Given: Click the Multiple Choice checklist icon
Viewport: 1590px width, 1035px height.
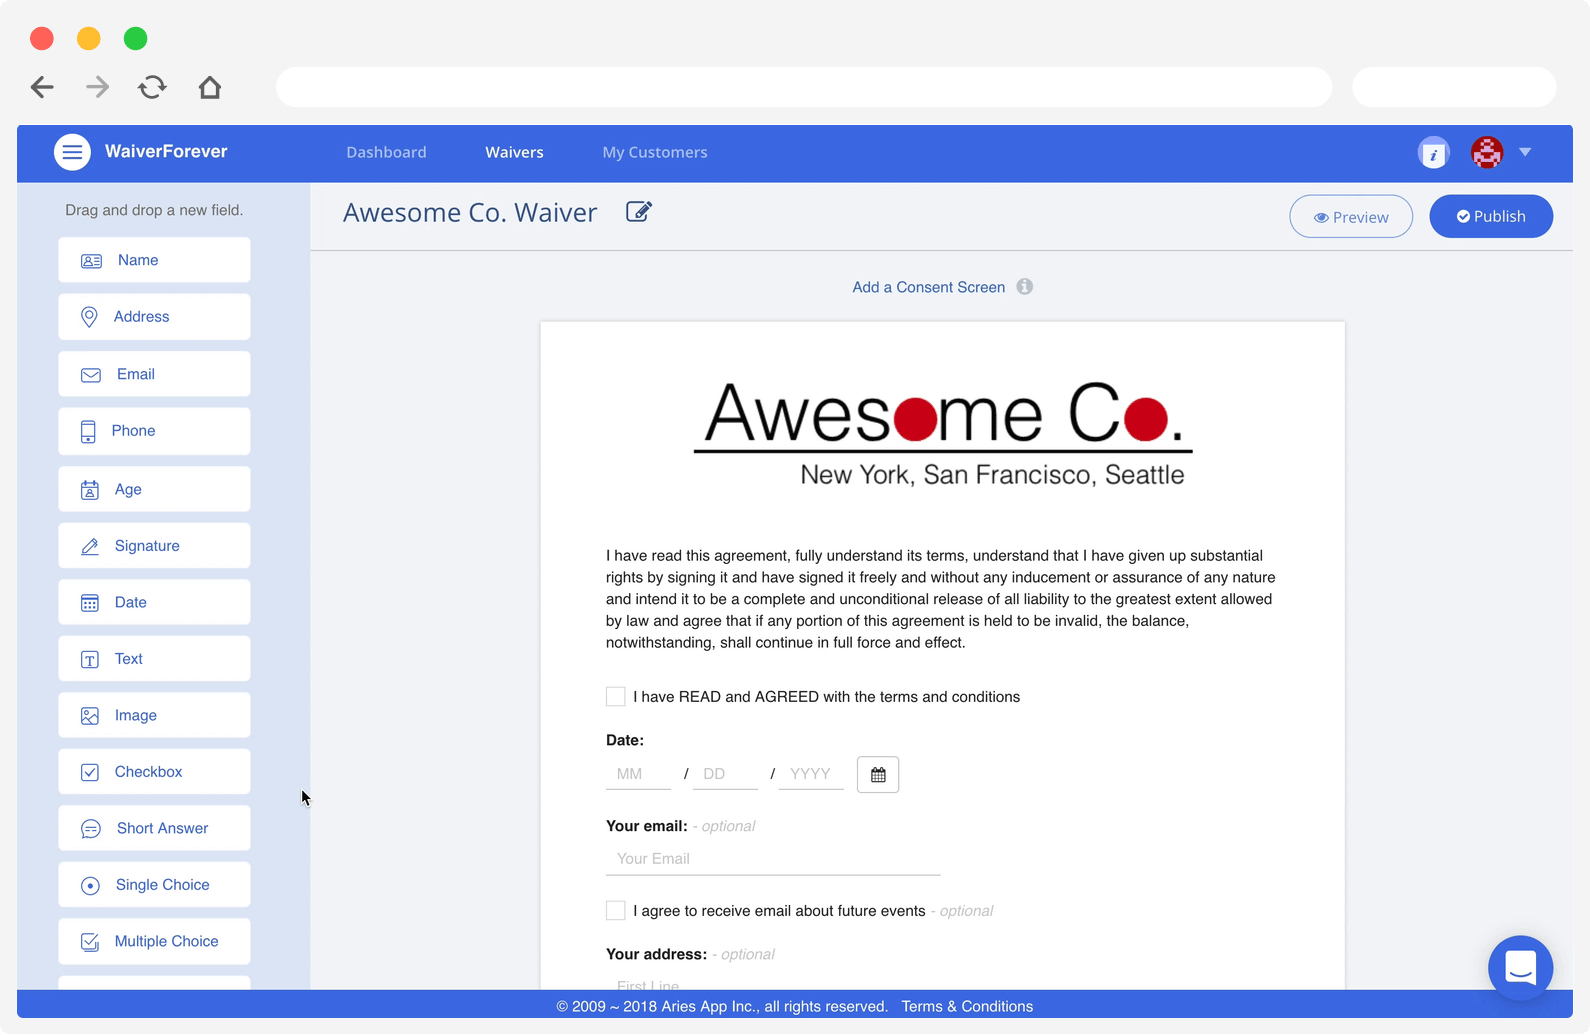Looking at the screenshot, I should [x=90, y=942].
